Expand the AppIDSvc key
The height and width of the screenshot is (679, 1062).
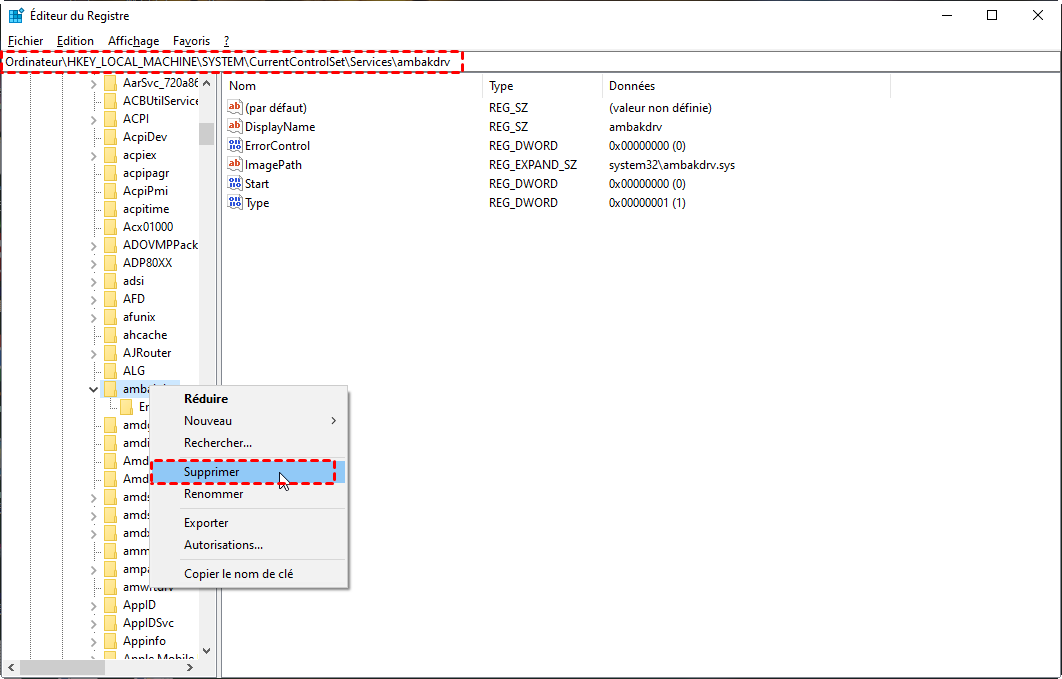pos(93,623)
